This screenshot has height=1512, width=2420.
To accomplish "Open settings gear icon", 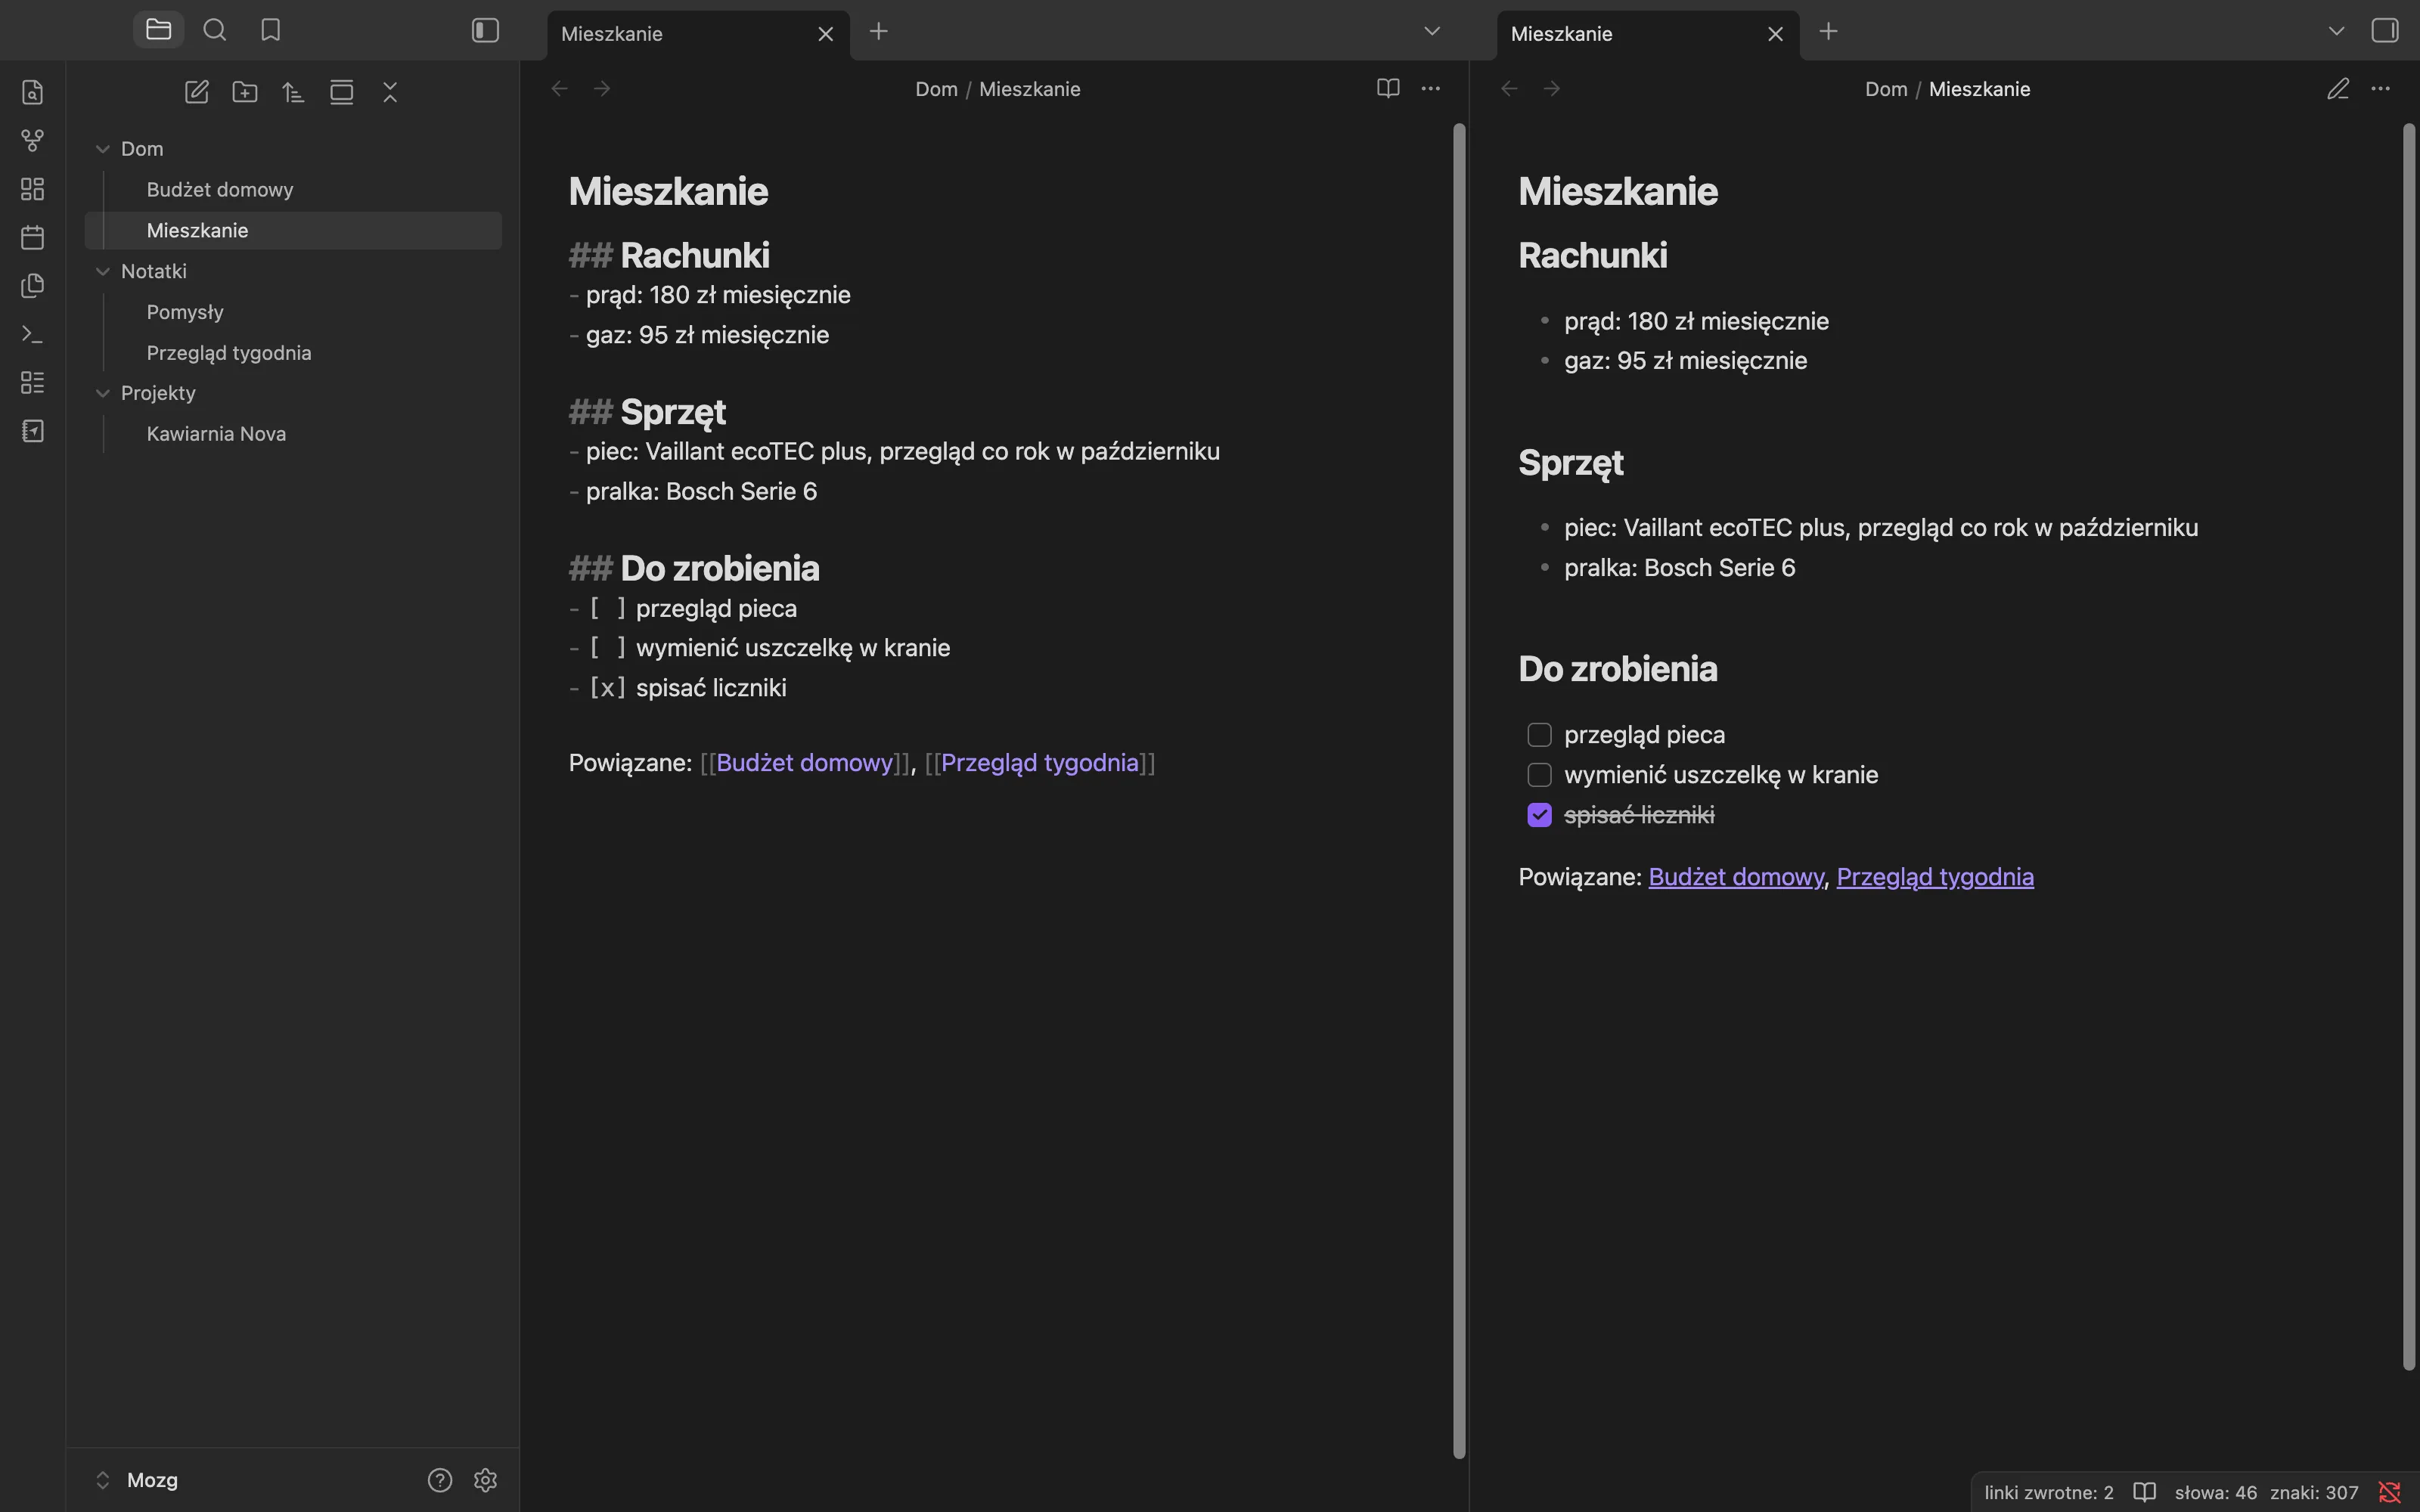I will point(485,1480).
